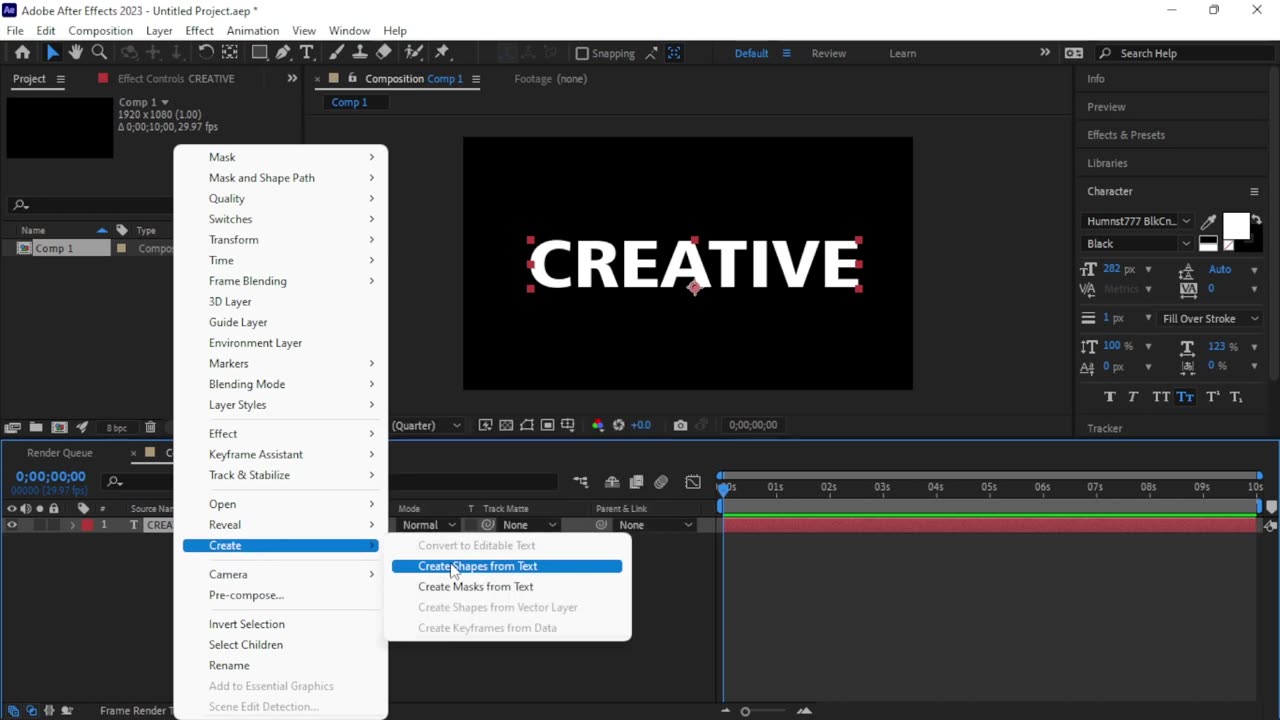Toggle Subscript in Character panel
The height and width of the screenshot is (720, 1280).
(1236, 397)
